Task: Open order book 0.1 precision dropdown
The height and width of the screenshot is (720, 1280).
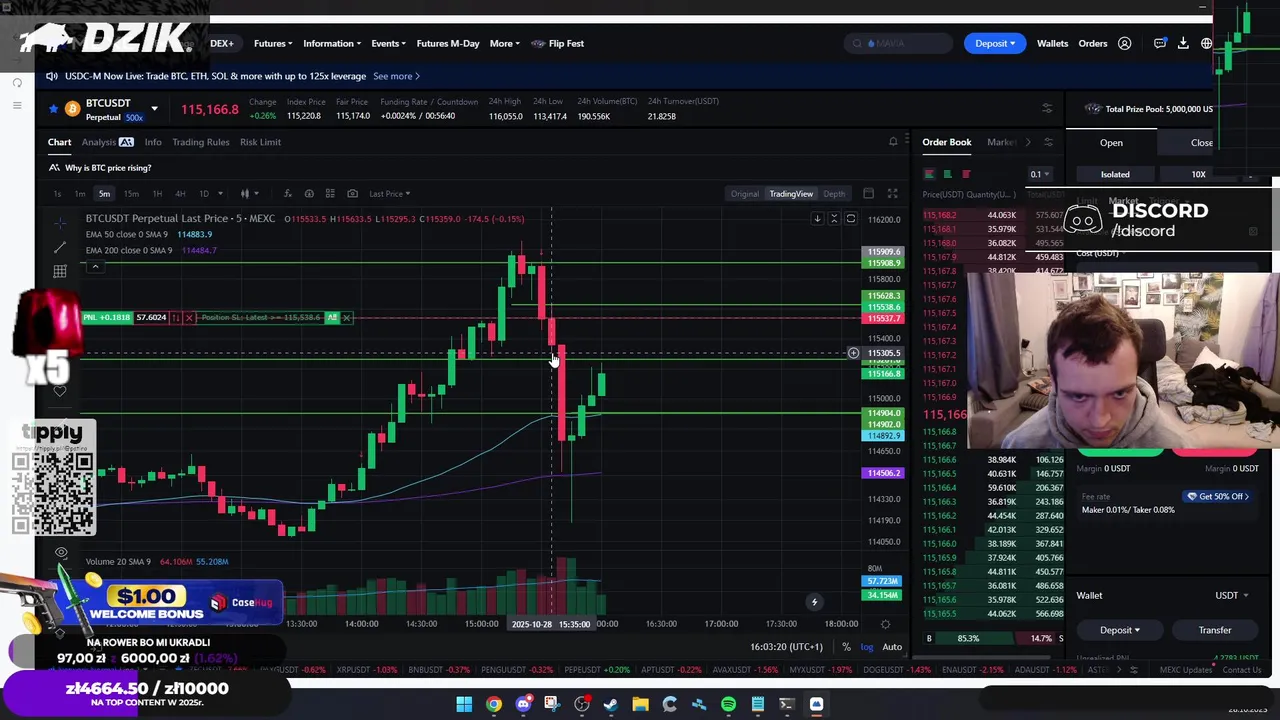Action: [x=1040, y=174]
